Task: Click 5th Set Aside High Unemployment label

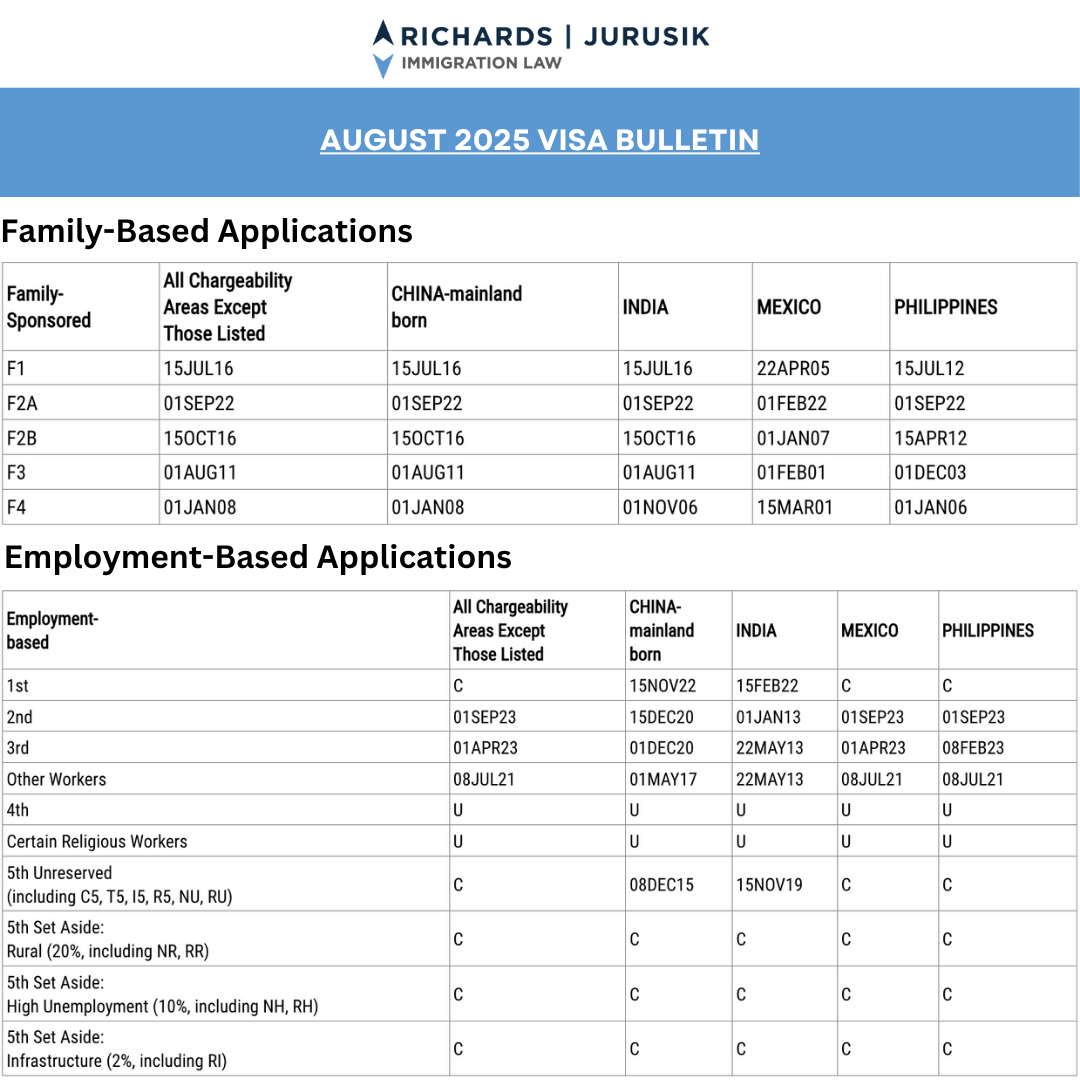Action: (x=162, y=995)
